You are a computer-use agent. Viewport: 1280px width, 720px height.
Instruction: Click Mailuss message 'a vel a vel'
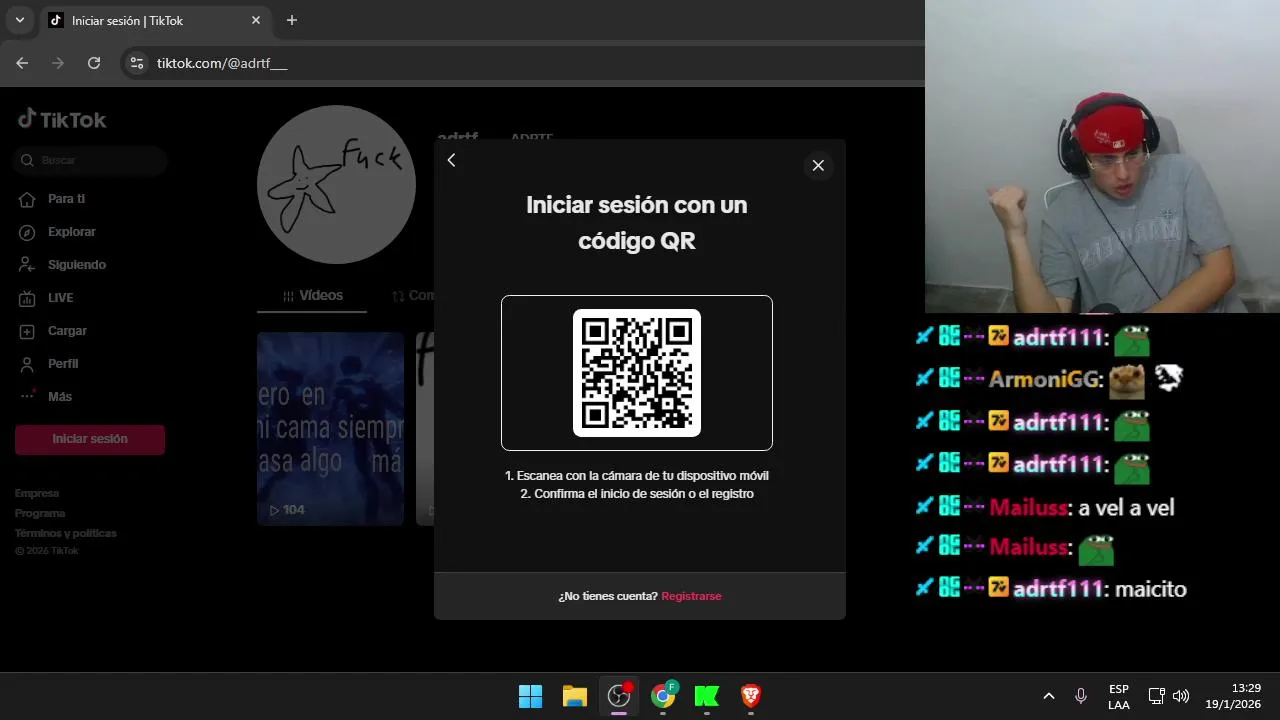1127,507
